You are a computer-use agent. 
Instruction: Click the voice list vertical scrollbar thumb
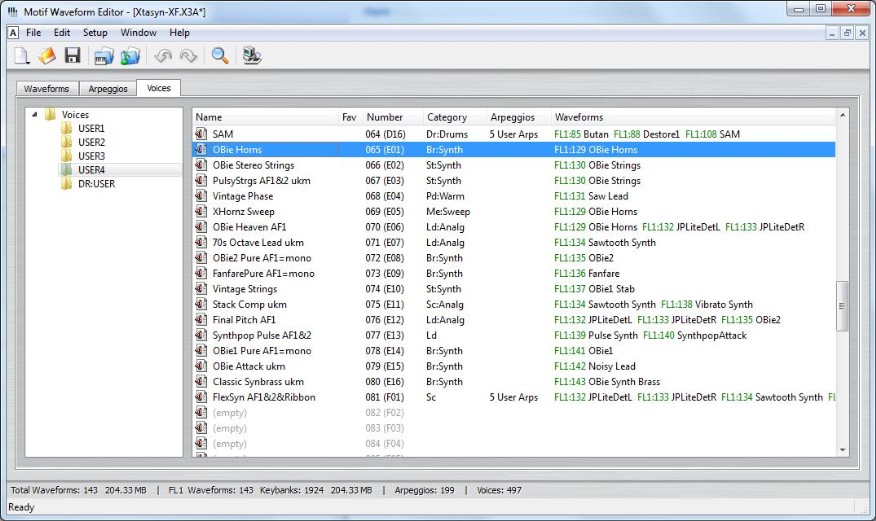842,306
